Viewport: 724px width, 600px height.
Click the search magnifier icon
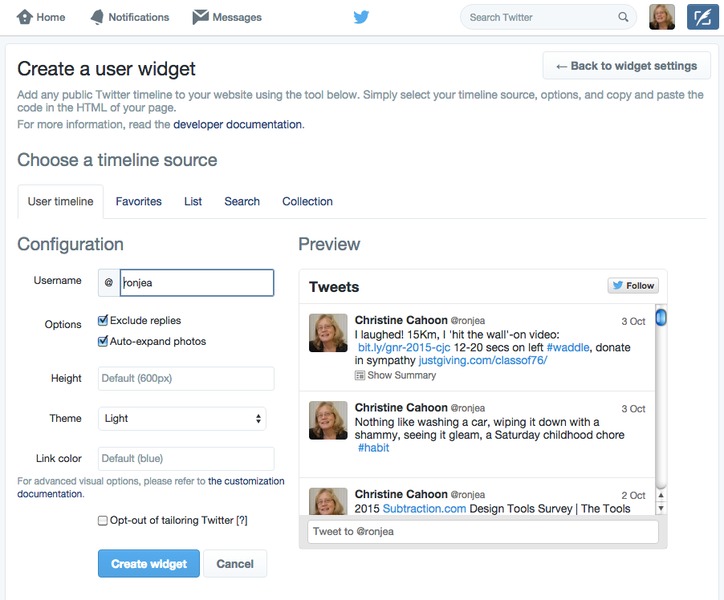click(624, 17)
